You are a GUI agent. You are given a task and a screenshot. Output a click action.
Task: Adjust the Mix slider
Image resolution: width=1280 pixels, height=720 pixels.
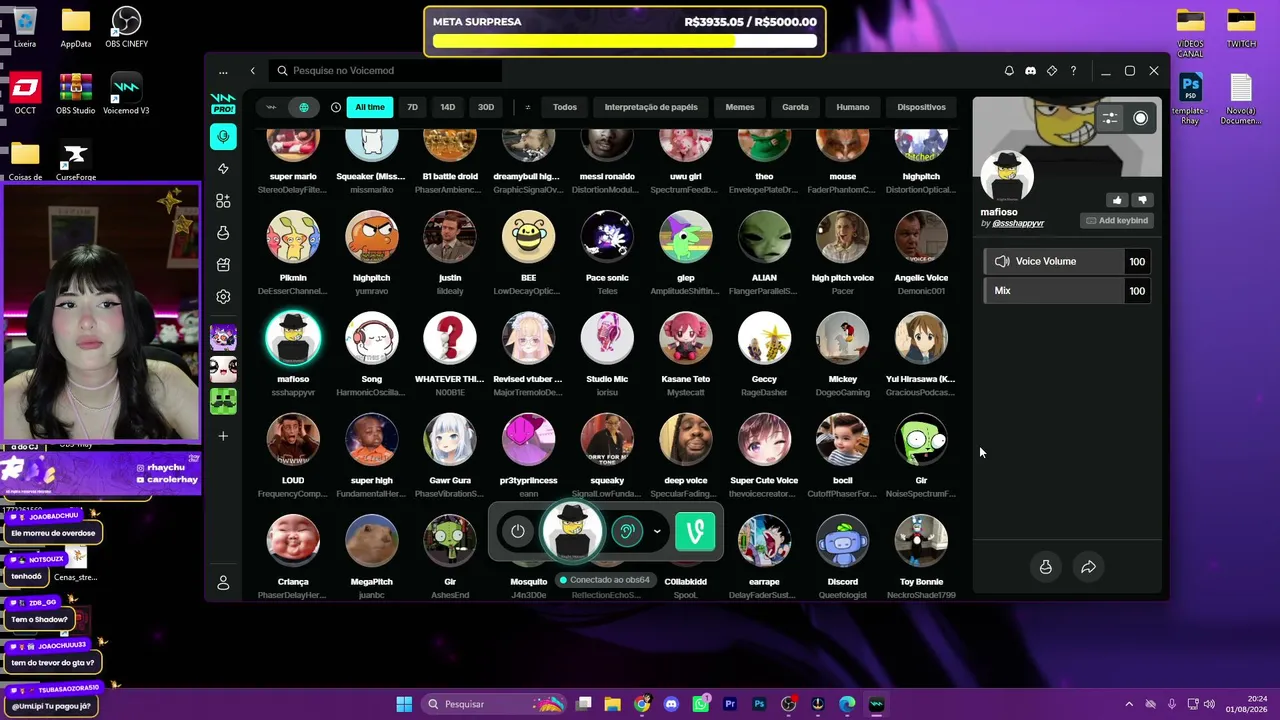[1067, 291]
